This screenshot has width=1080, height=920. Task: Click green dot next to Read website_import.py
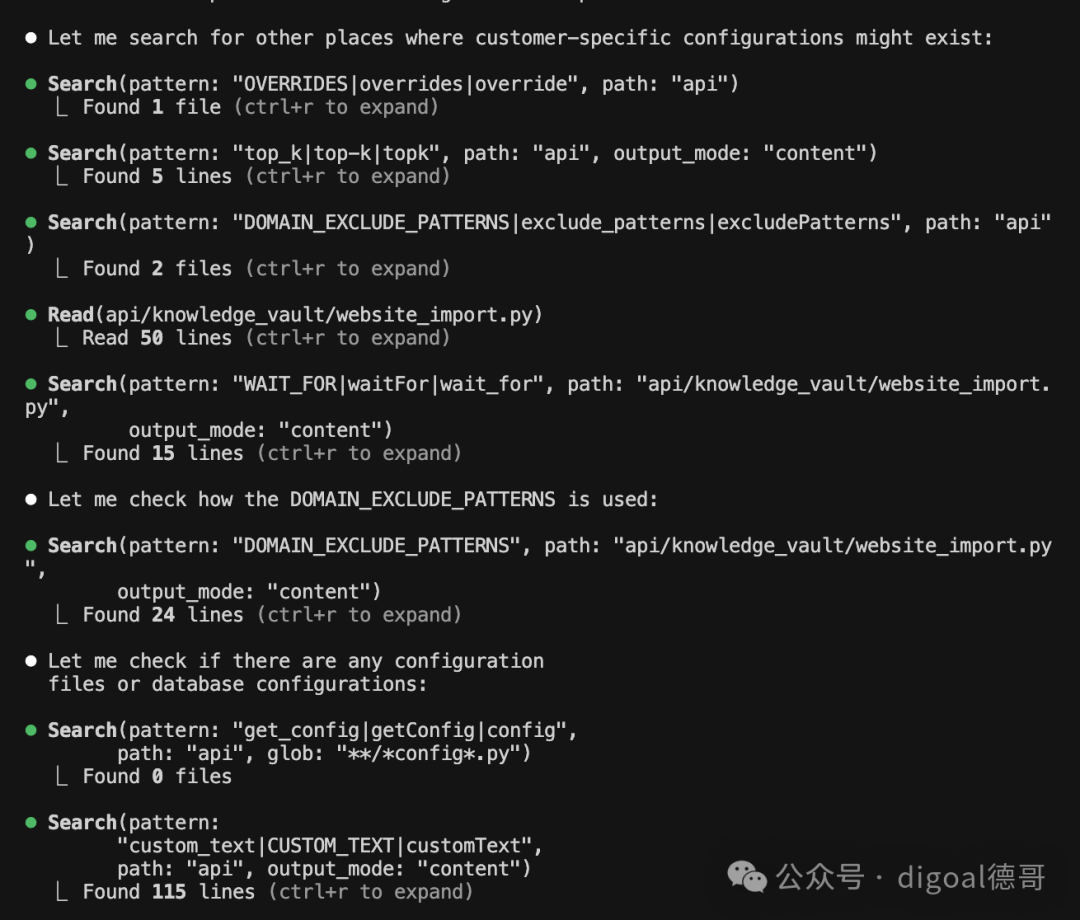click(31, 315)
